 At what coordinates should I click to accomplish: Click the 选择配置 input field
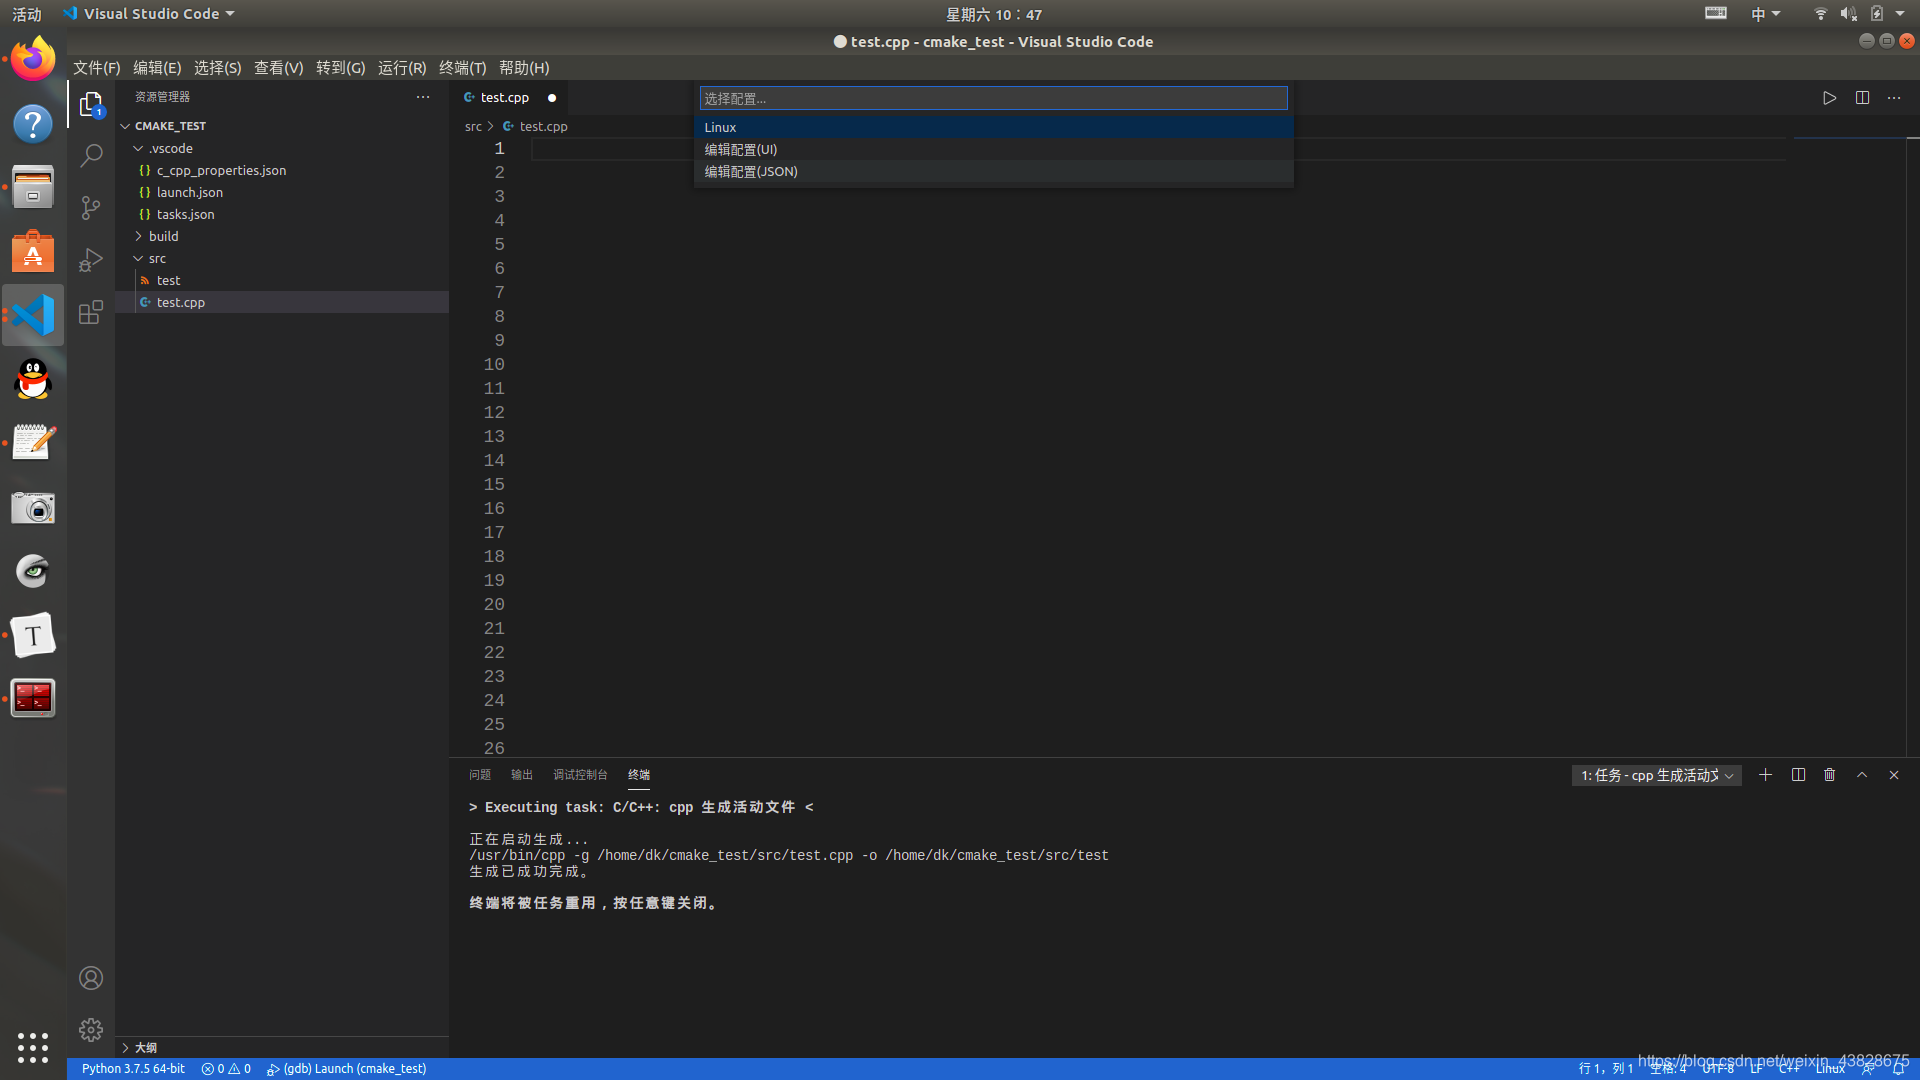click(x=992, y=99)
